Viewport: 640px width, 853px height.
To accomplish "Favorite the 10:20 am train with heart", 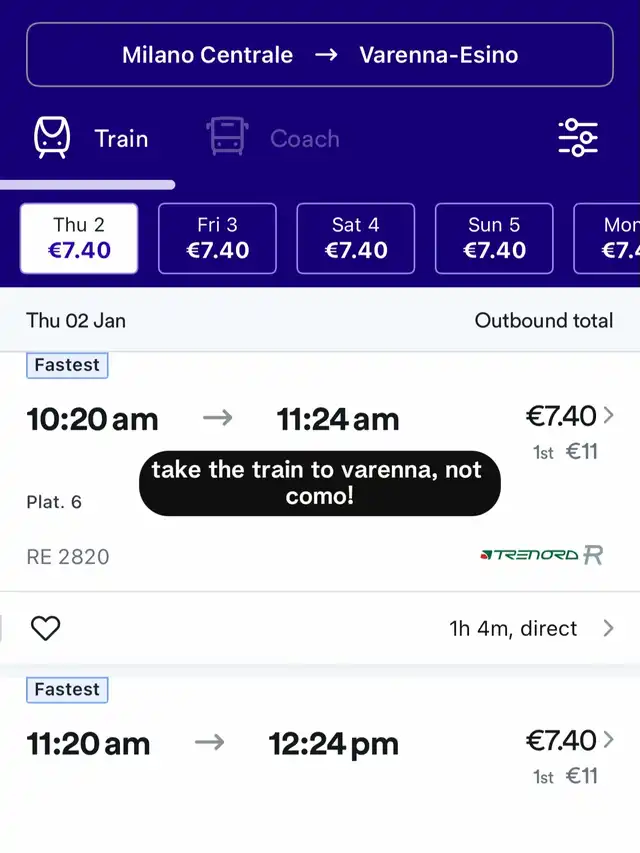I will pyautogui.click(x=46, y=628).
